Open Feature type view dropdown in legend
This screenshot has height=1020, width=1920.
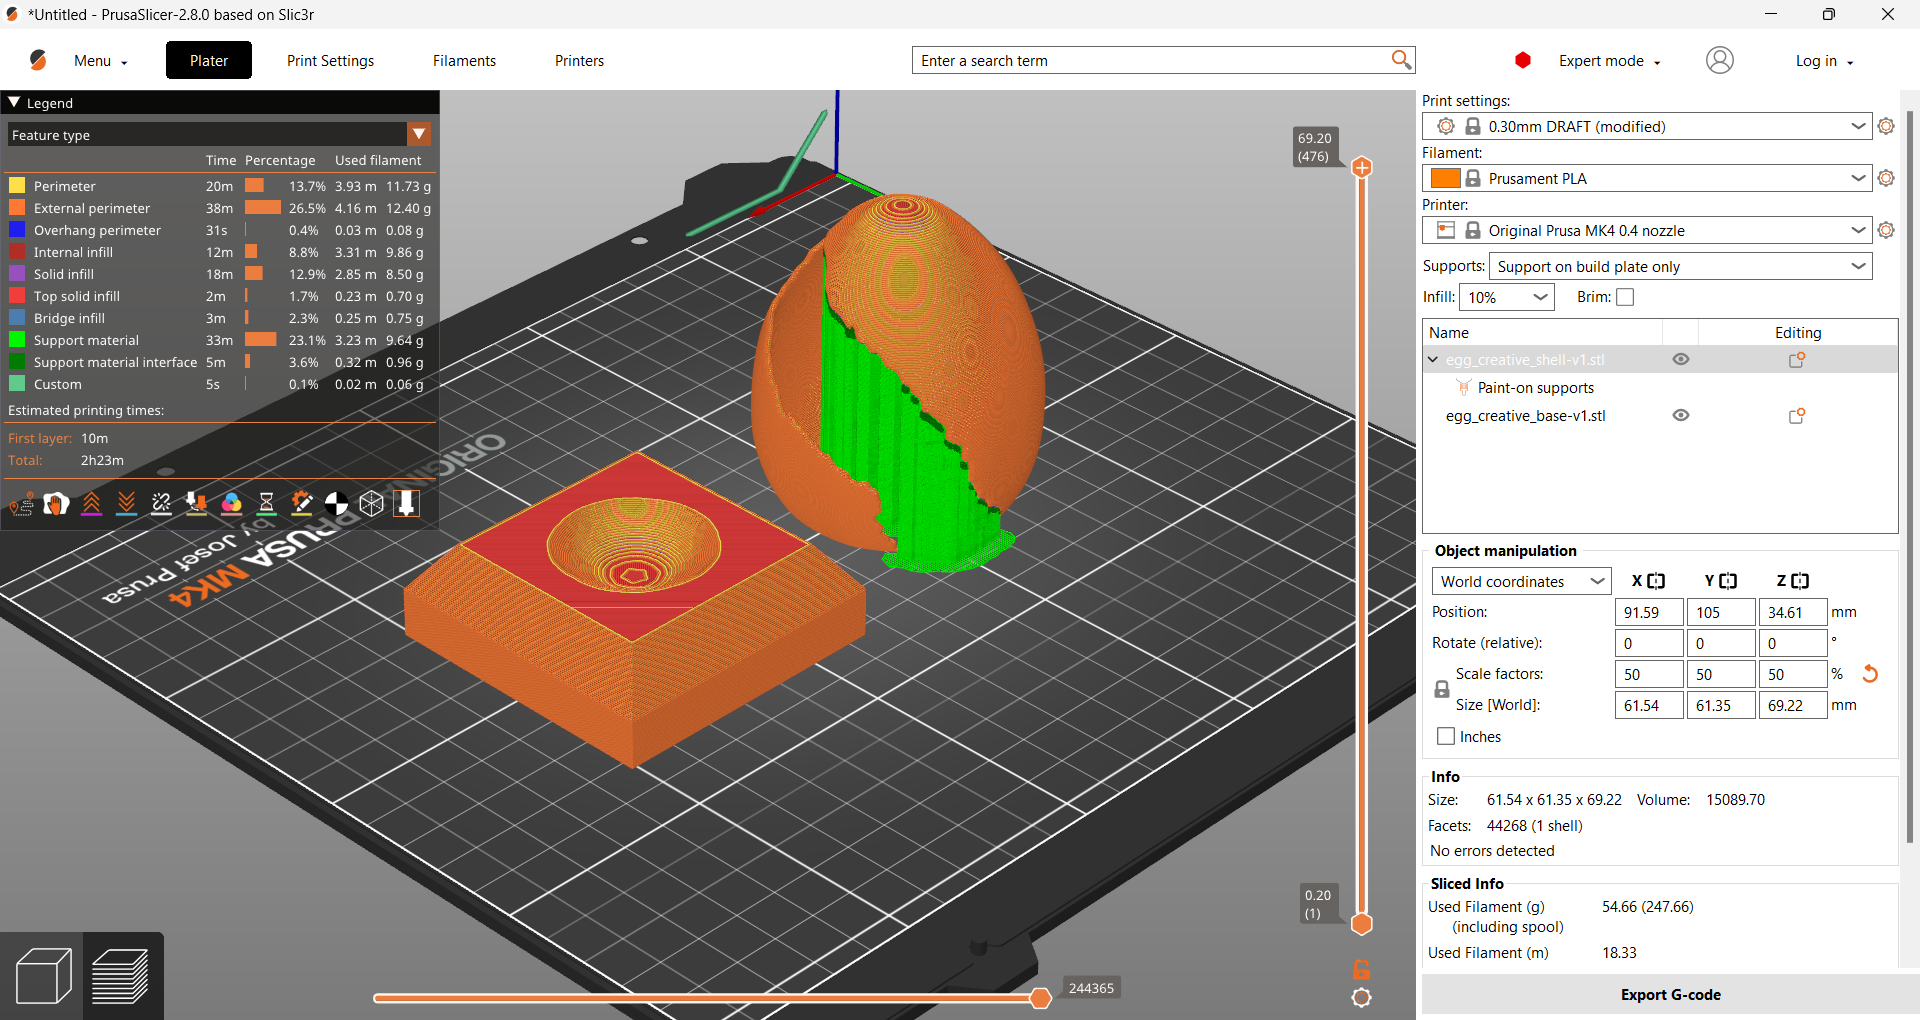pos(419,134)
